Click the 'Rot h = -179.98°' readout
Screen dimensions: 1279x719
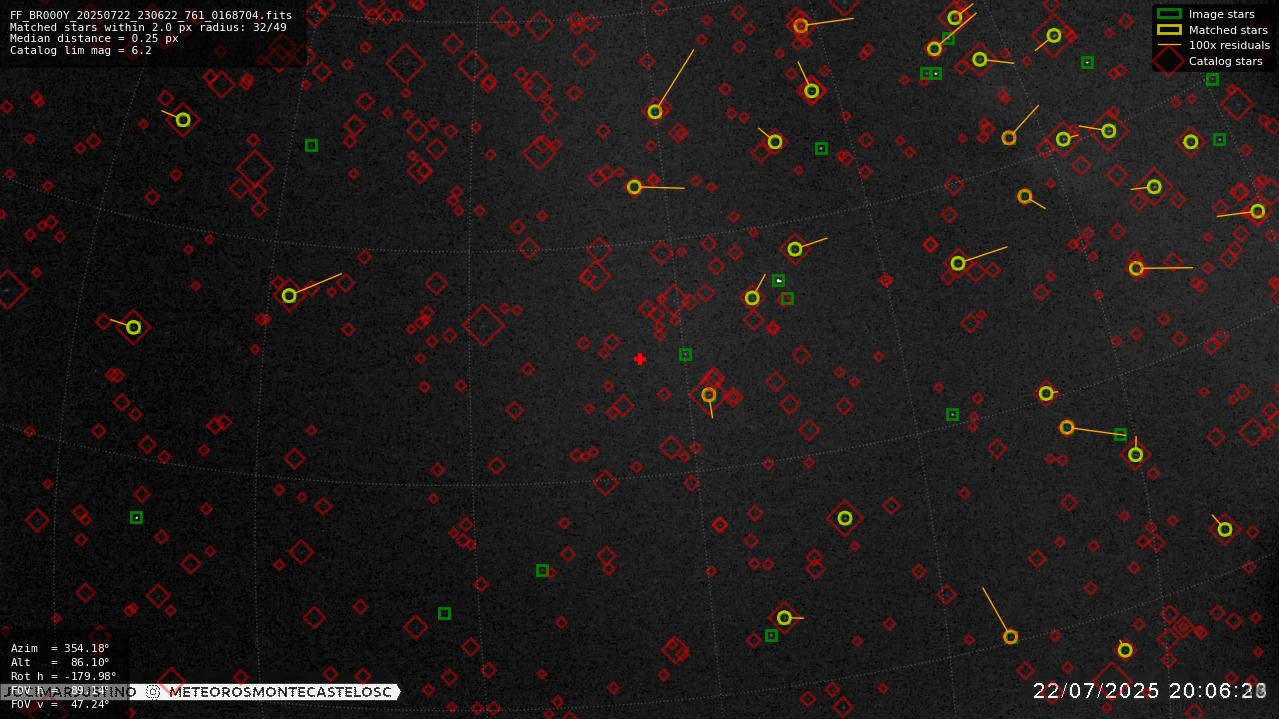pos(64,676)
